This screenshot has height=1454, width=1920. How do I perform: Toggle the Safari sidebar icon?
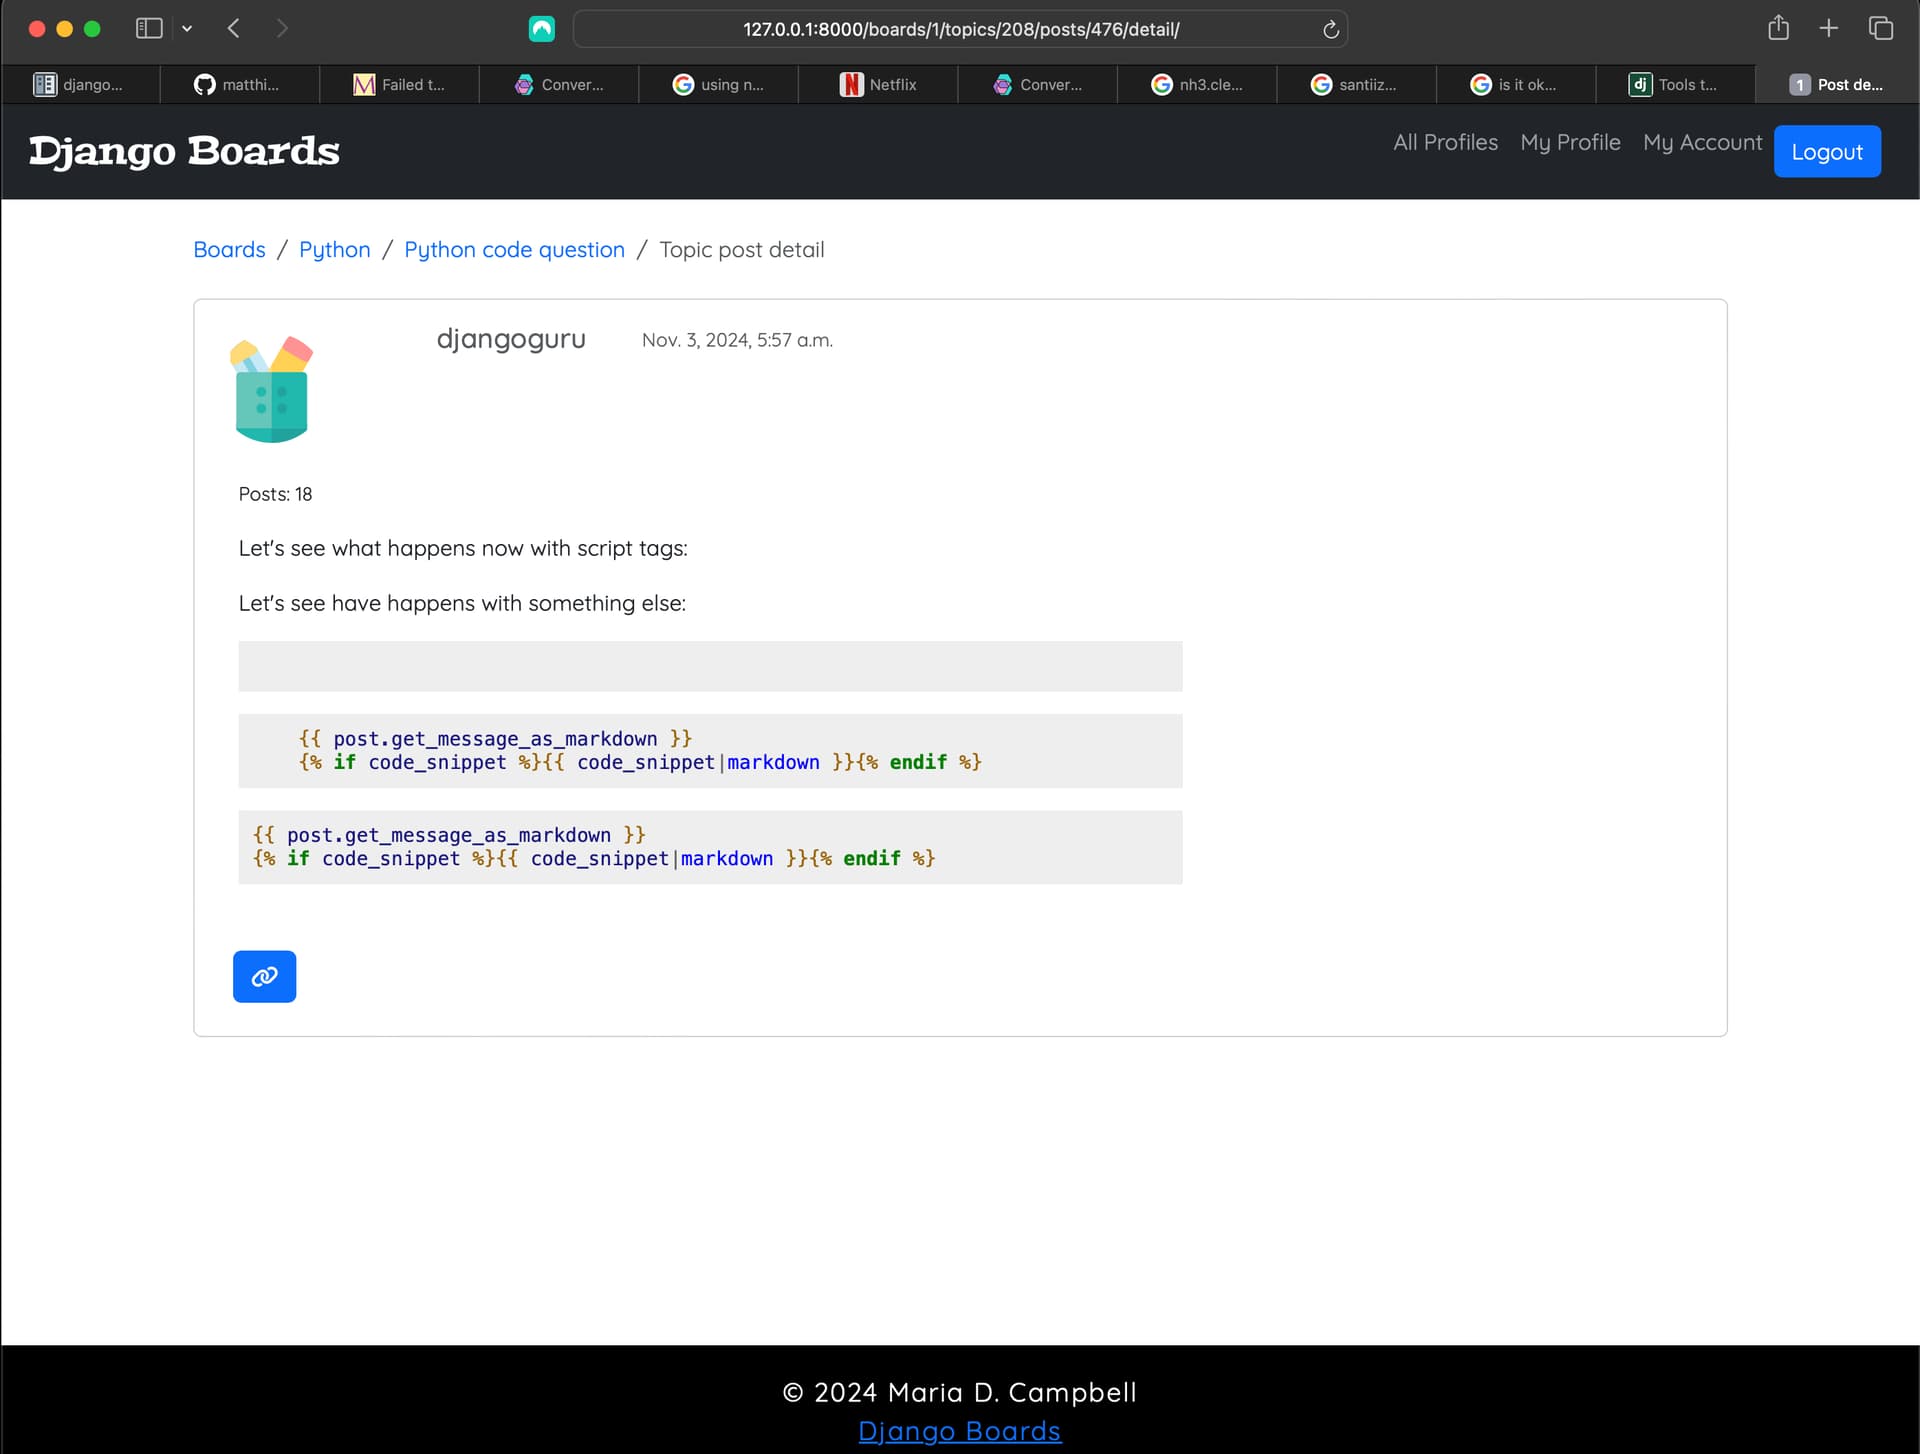click(148, 28)
